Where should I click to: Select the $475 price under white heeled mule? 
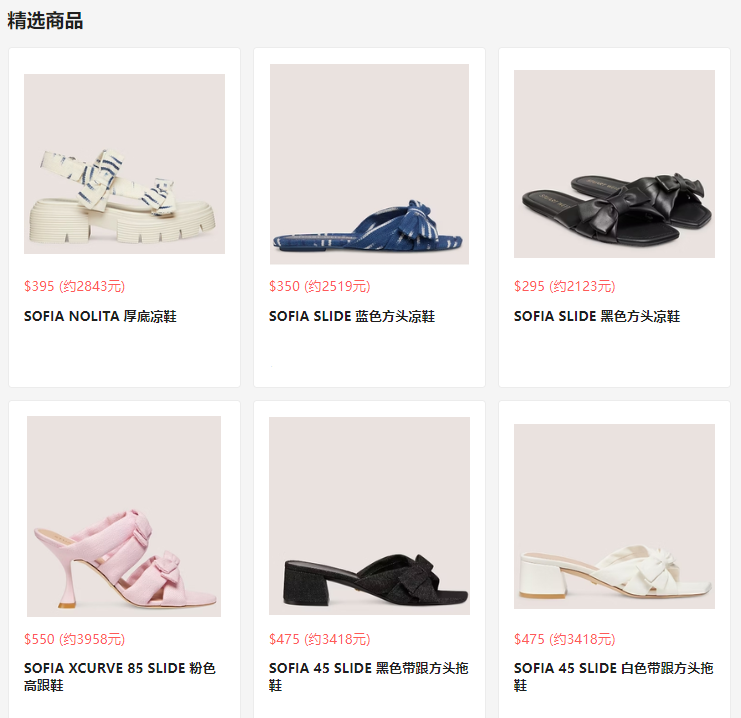click(x=565, y=639)
